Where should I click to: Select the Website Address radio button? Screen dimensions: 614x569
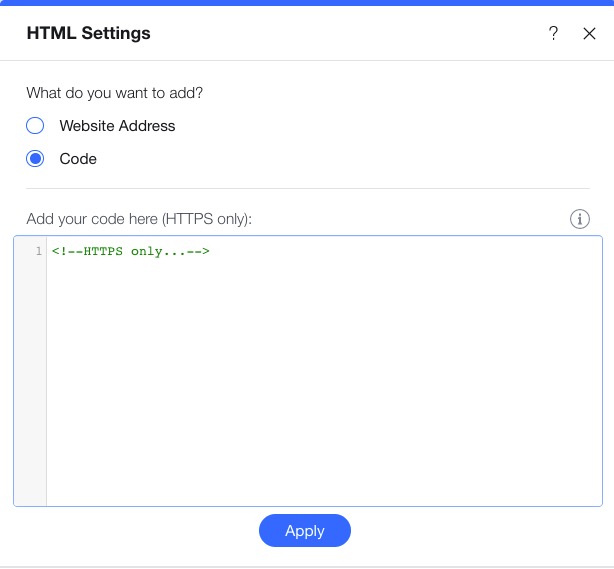pos(35,126)
